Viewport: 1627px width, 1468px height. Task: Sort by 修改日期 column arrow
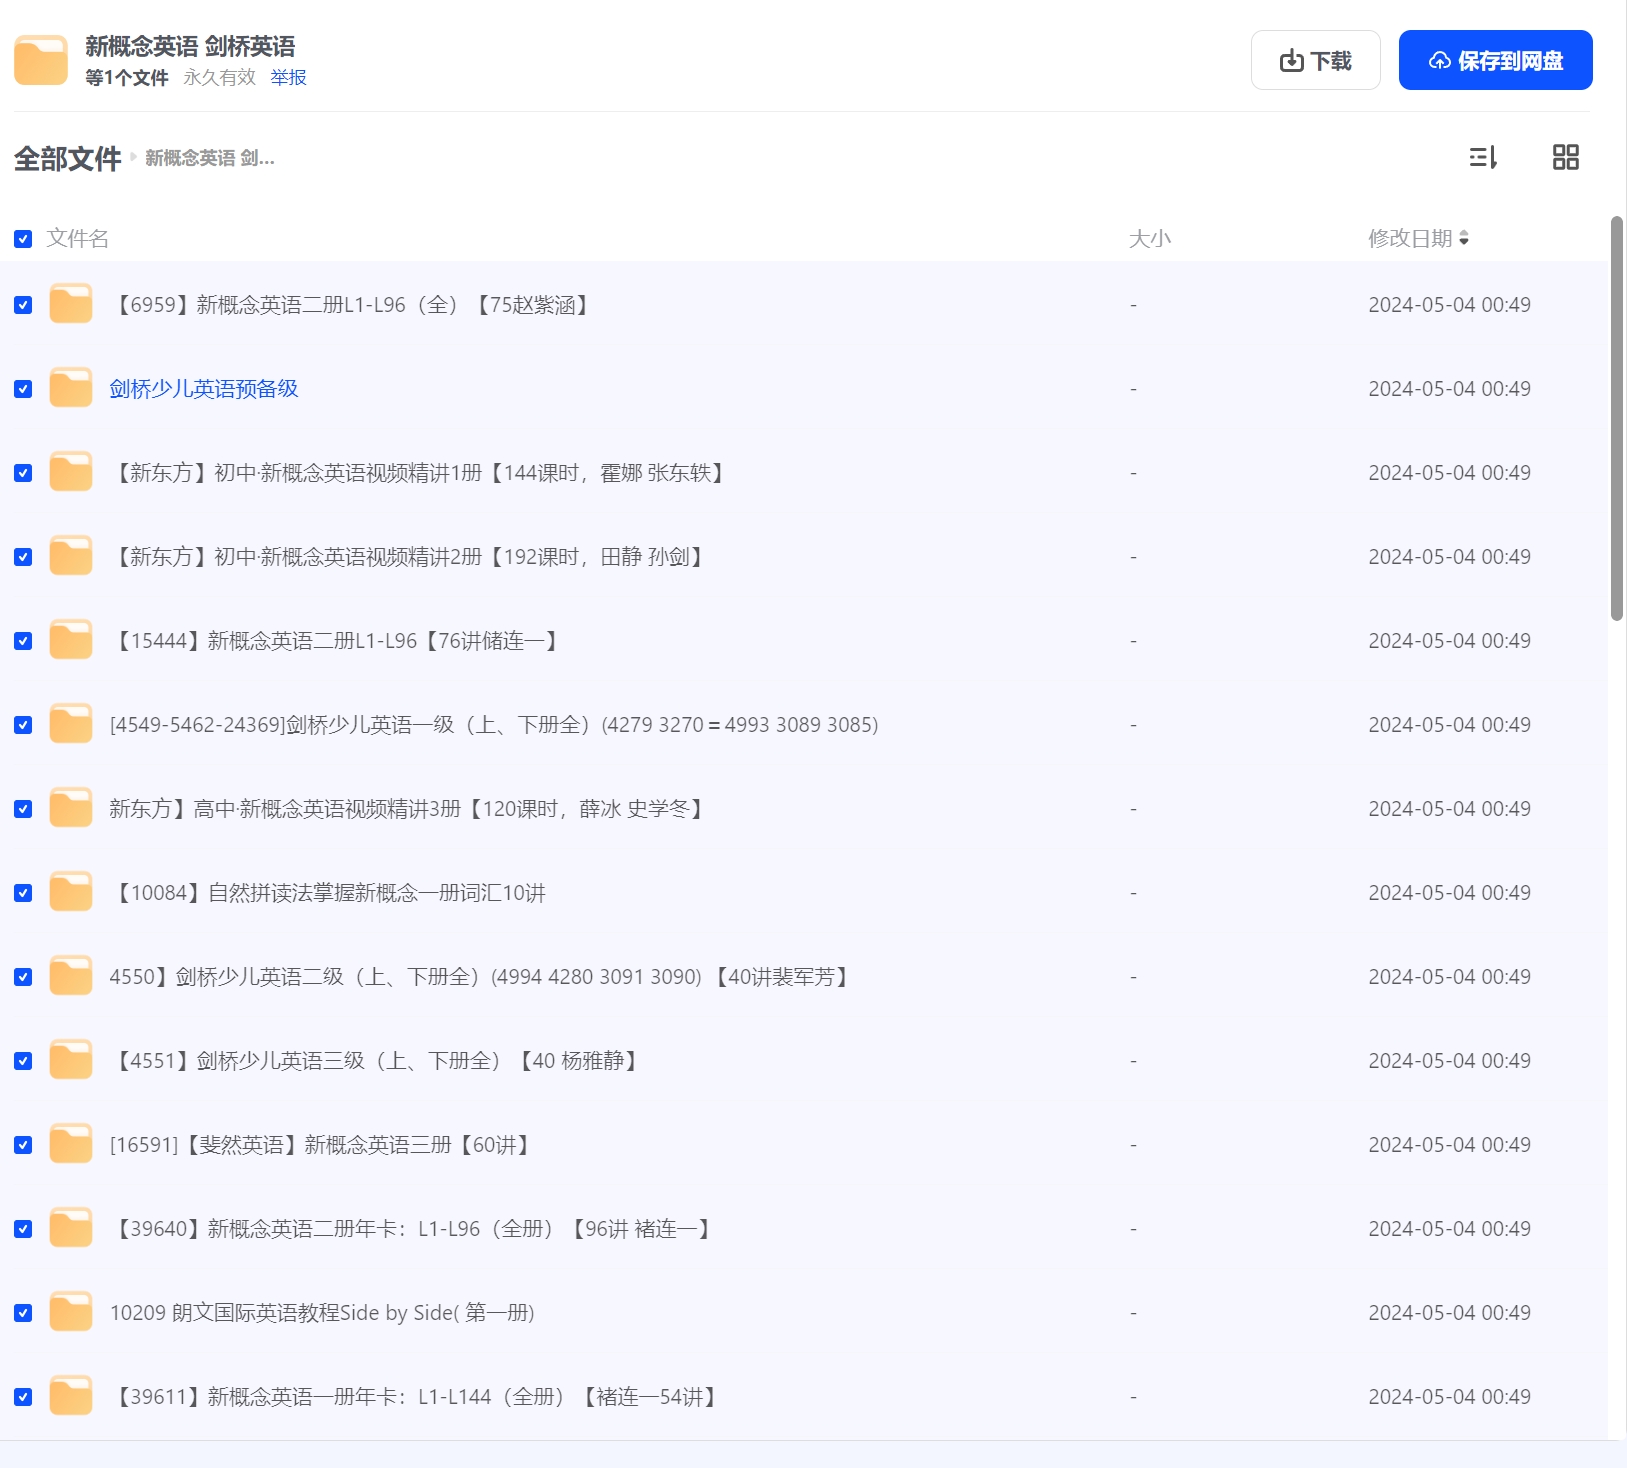1464,238
